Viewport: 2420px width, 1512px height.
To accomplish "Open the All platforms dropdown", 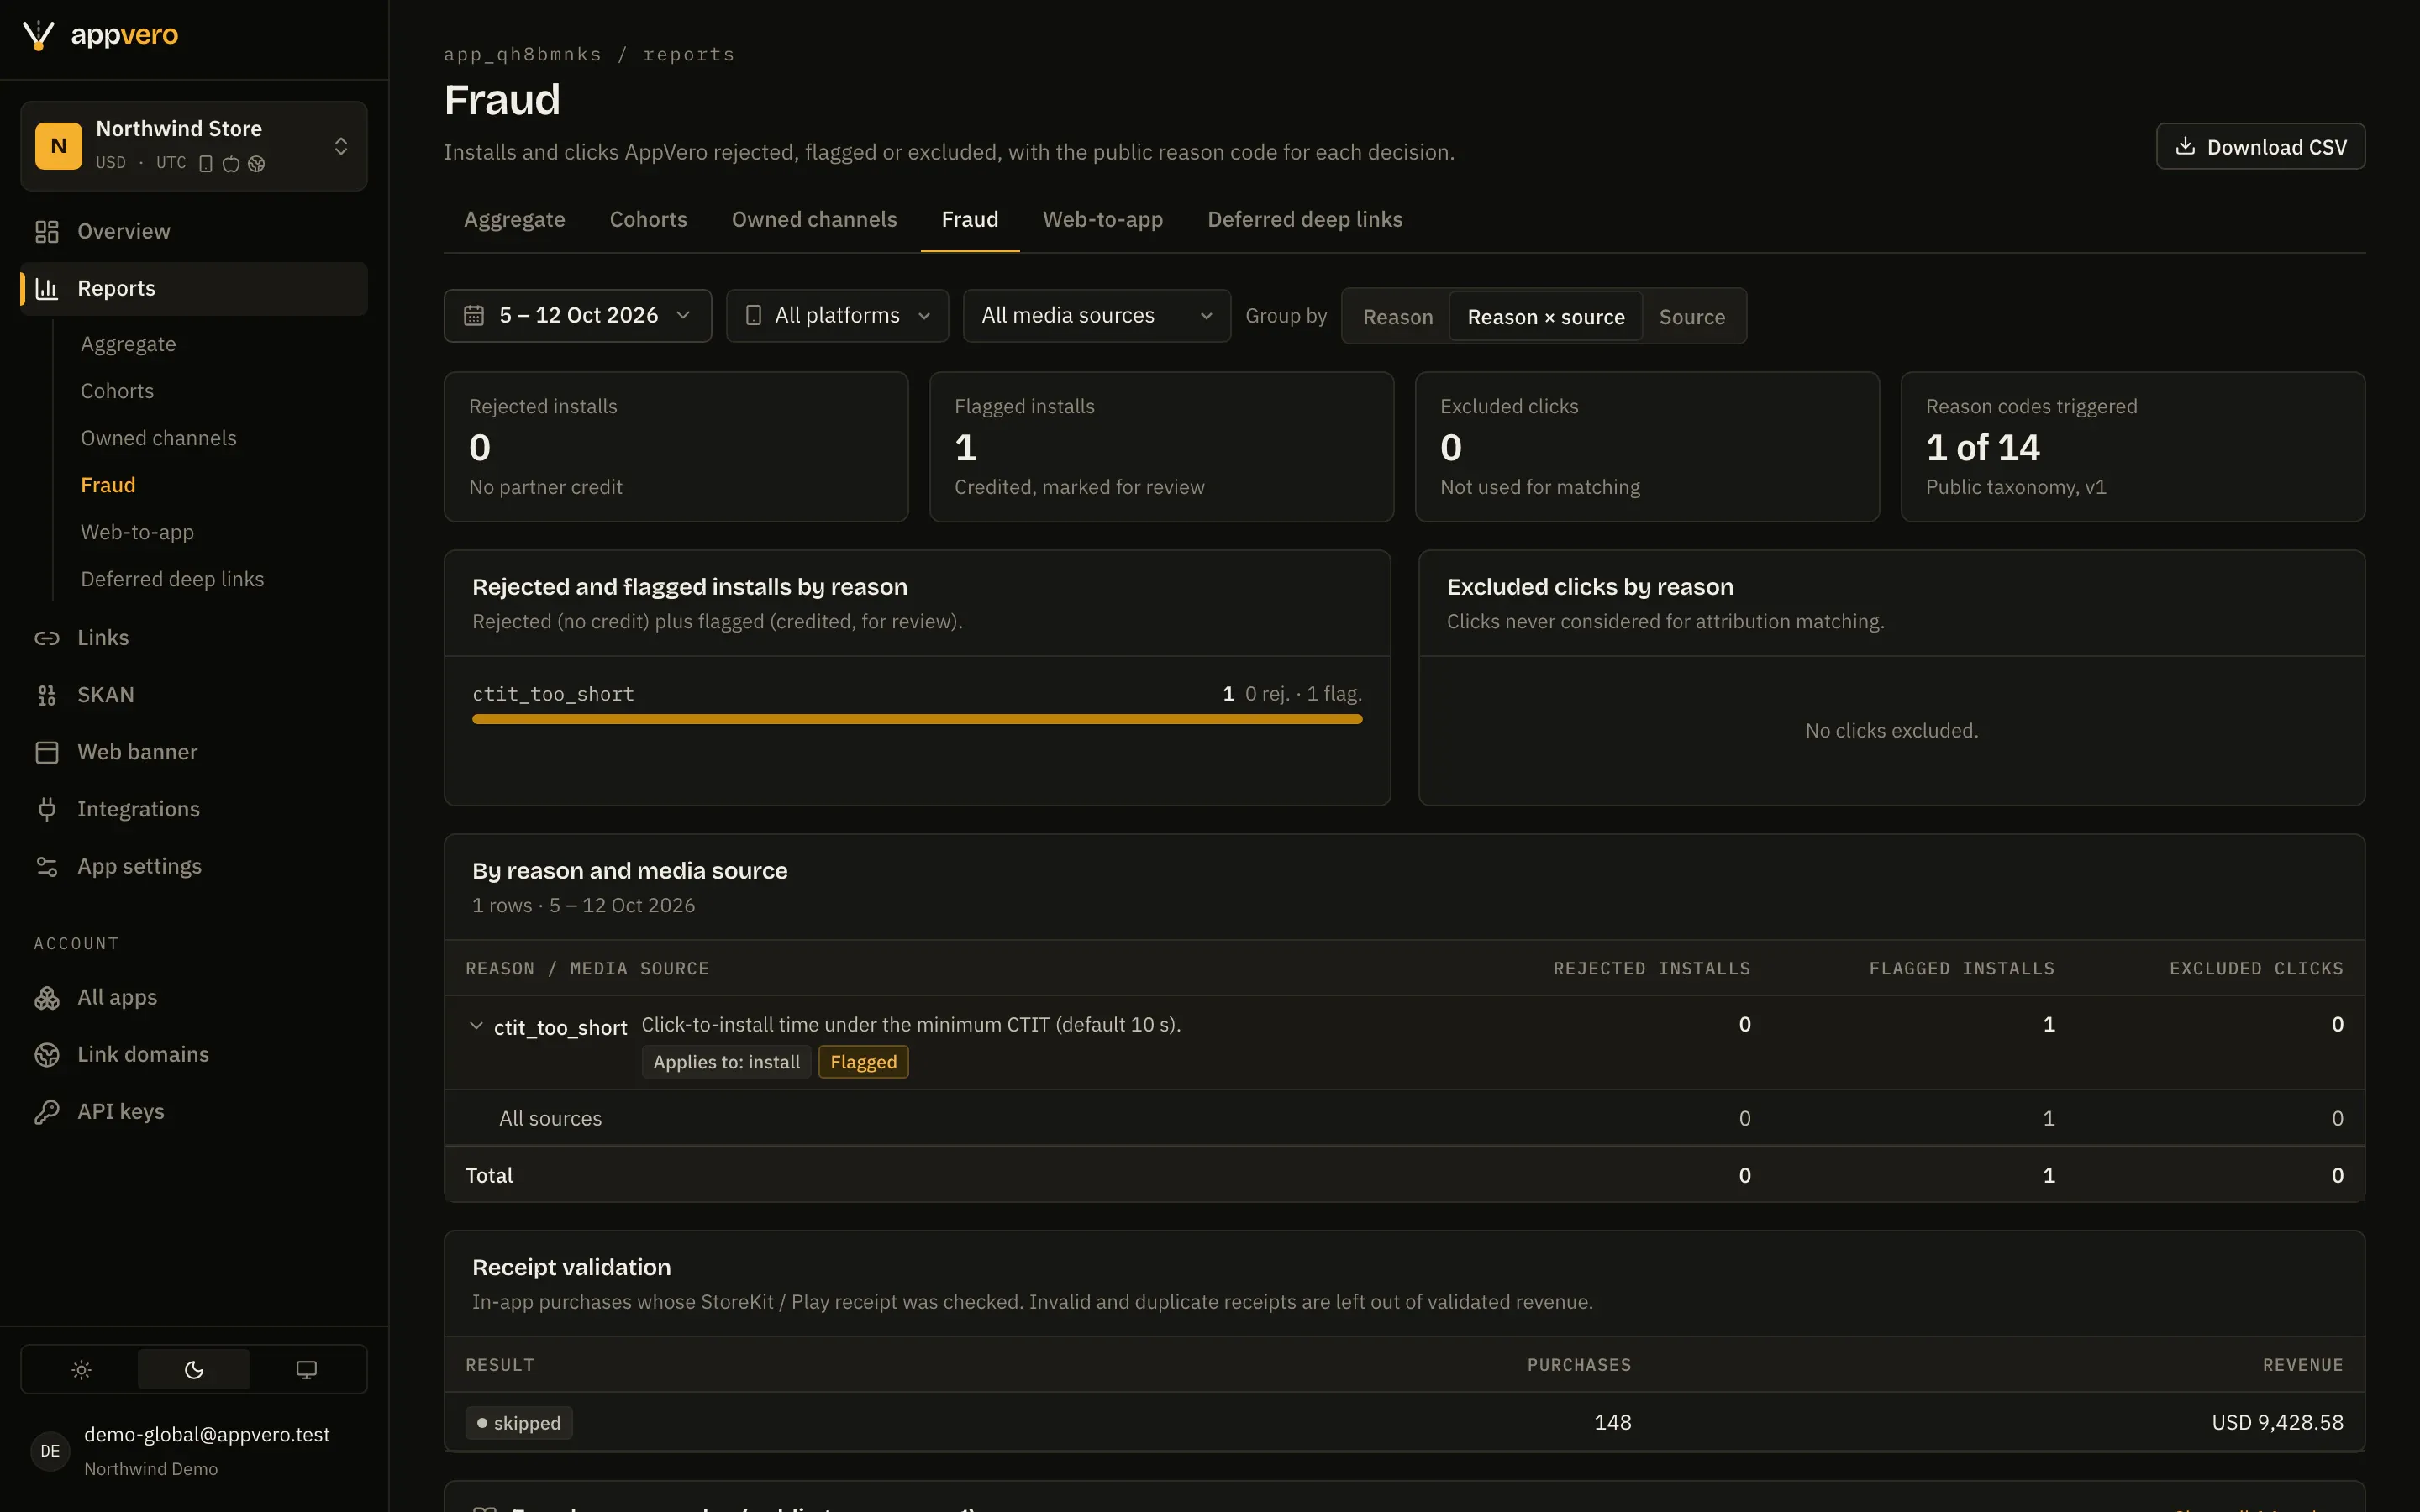I will [837, 315].
